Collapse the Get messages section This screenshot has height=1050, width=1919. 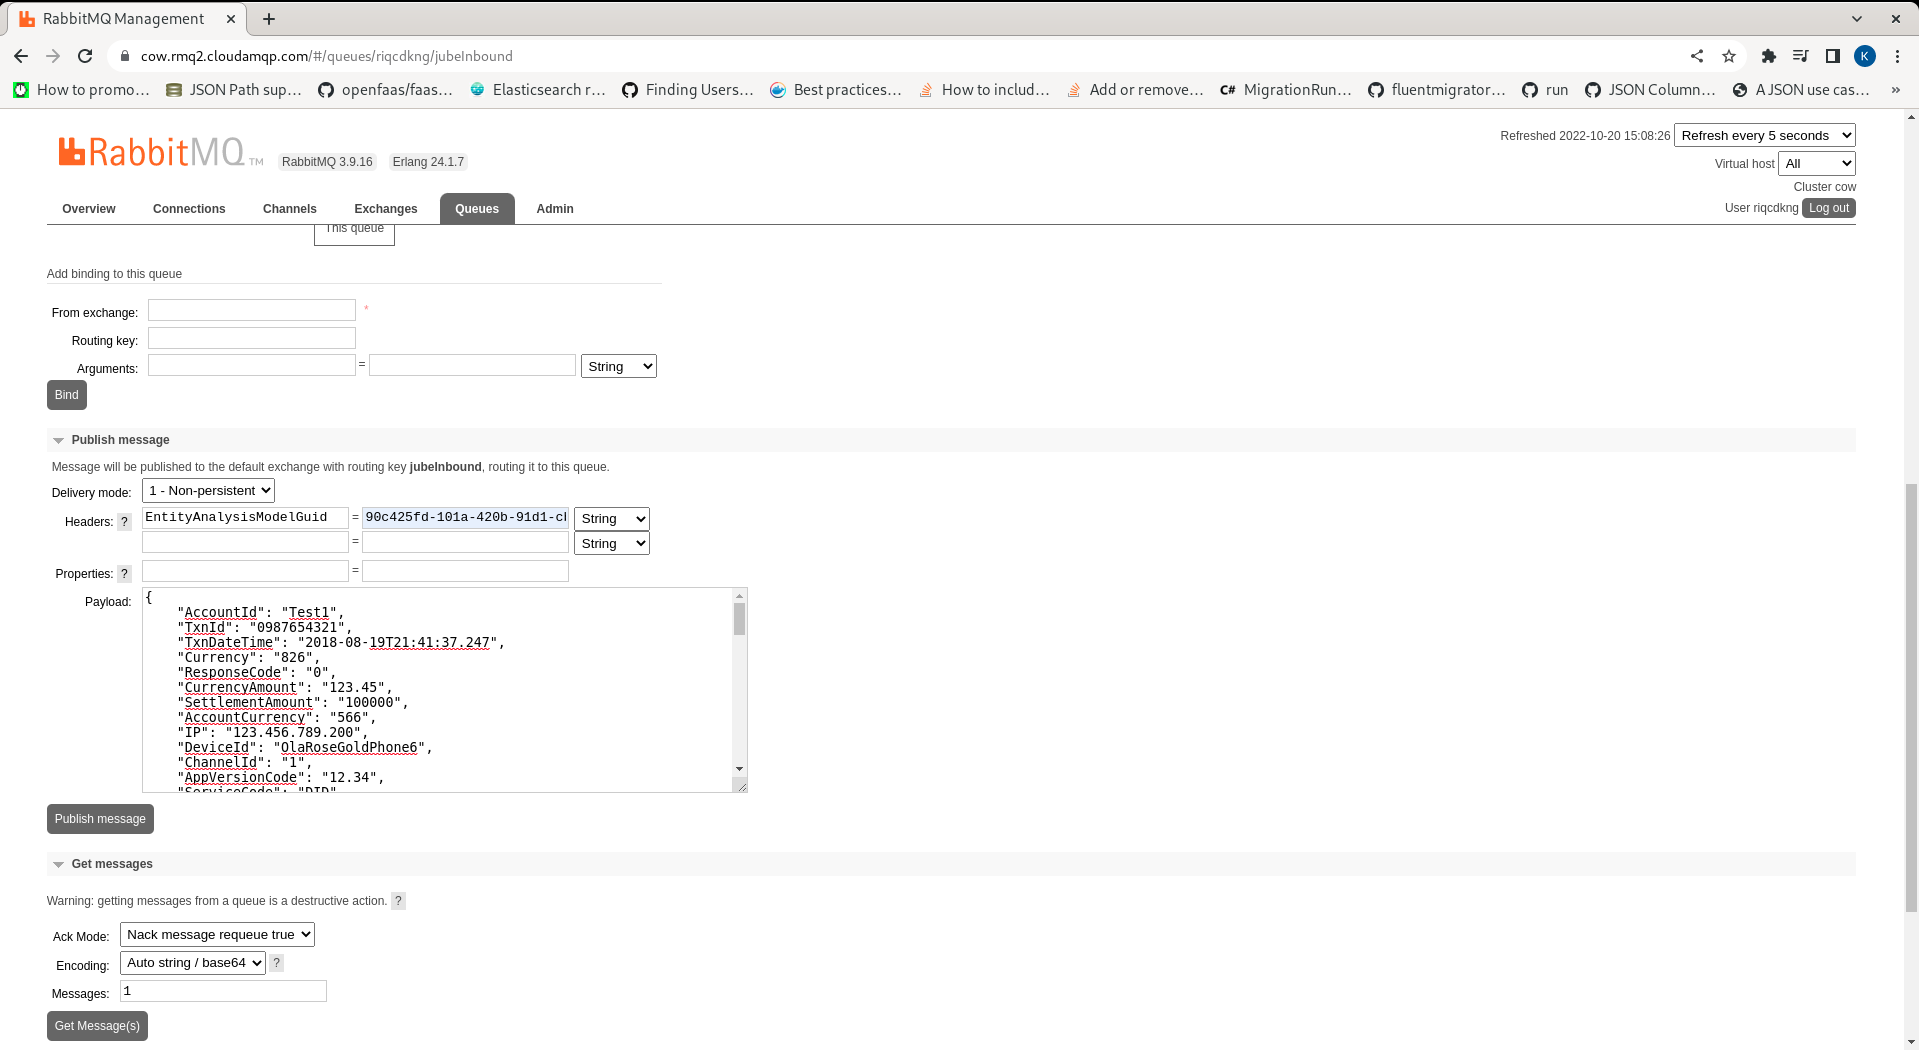[x=112, y=864]
